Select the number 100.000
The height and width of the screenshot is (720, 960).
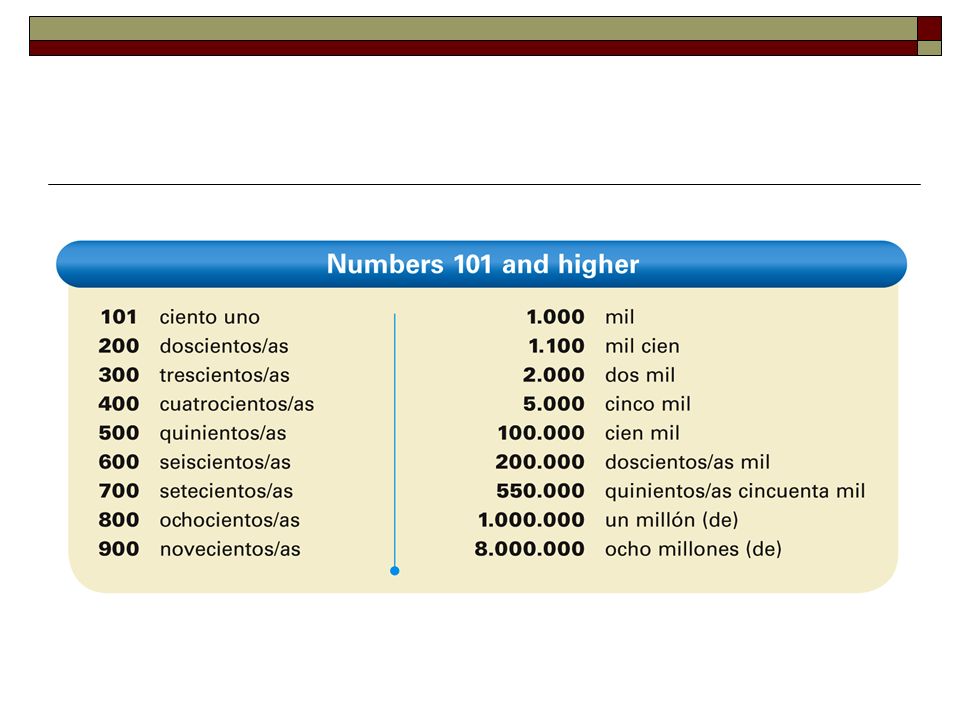point(541,433)
